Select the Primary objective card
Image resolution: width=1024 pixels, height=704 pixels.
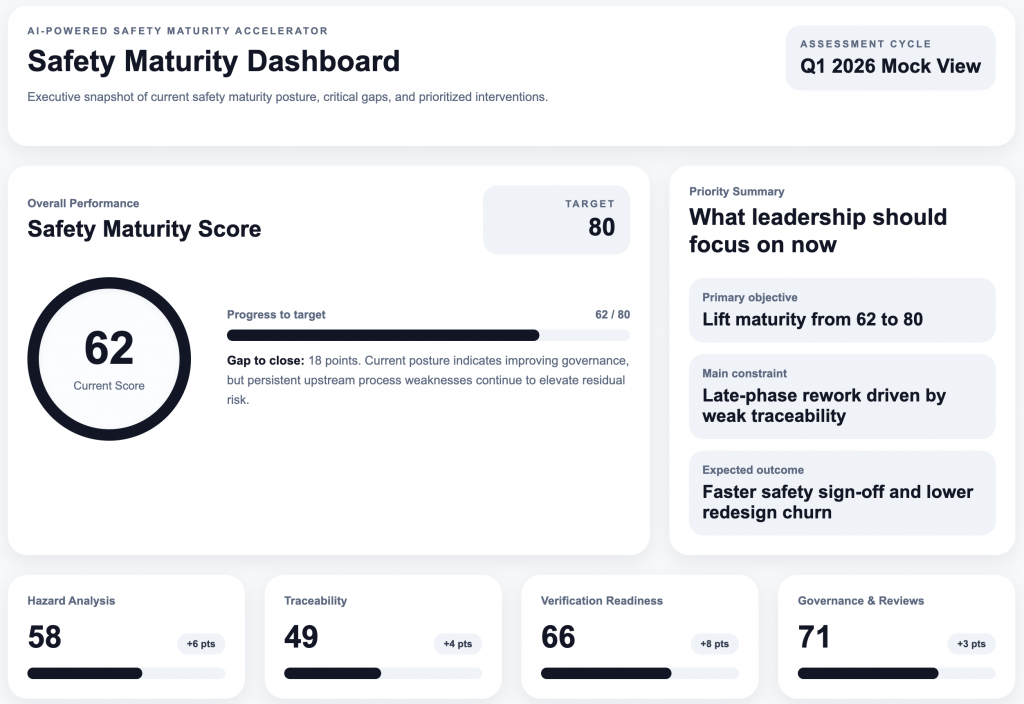[842, 310]
